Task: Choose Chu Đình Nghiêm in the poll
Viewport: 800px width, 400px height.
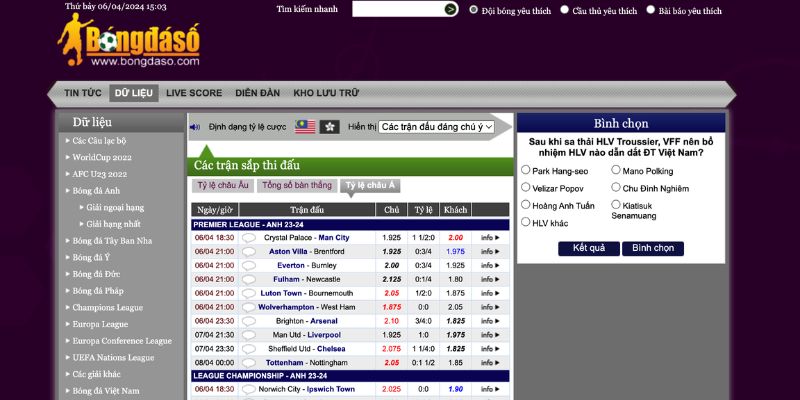Action: 615,188
